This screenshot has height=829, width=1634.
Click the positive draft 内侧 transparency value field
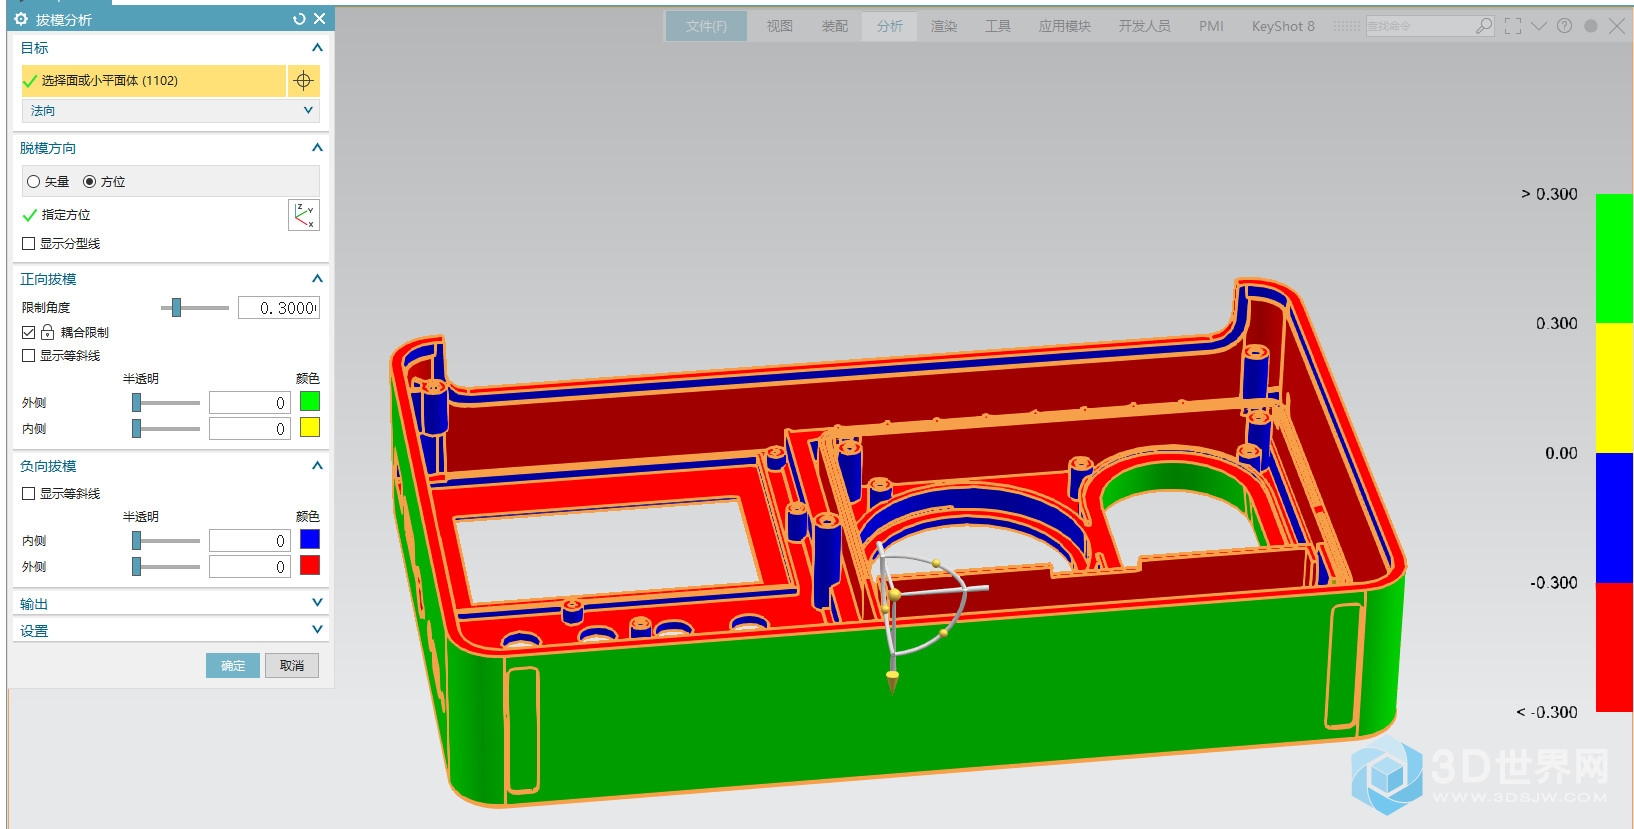[250, 429]
